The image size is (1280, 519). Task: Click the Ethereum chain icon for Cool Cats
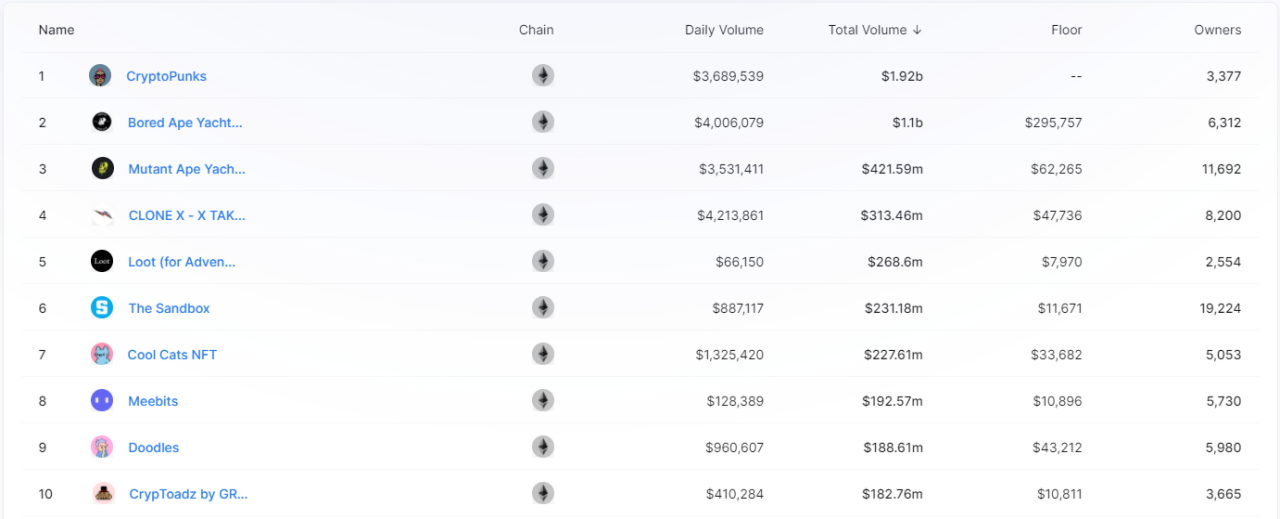point(543,354)
